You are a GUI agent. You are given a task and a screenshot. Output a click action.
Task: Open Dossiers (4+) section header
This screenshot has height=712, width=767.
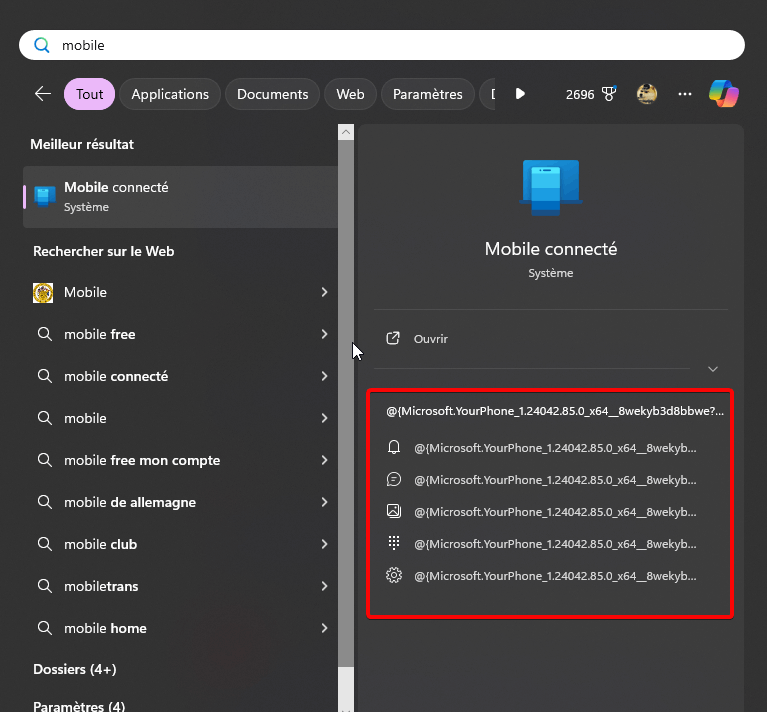(75, 669)
